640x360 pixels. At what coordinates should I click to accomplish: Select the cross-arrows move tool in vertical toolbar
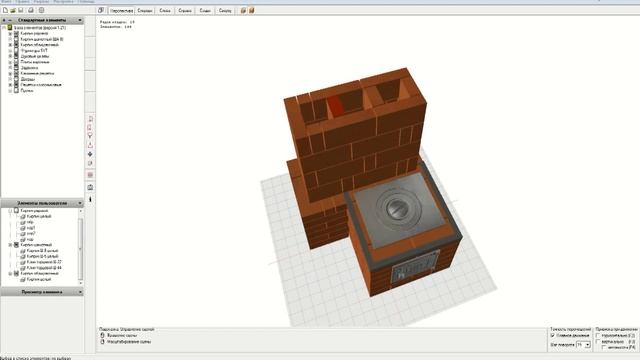tap(90, 154)
